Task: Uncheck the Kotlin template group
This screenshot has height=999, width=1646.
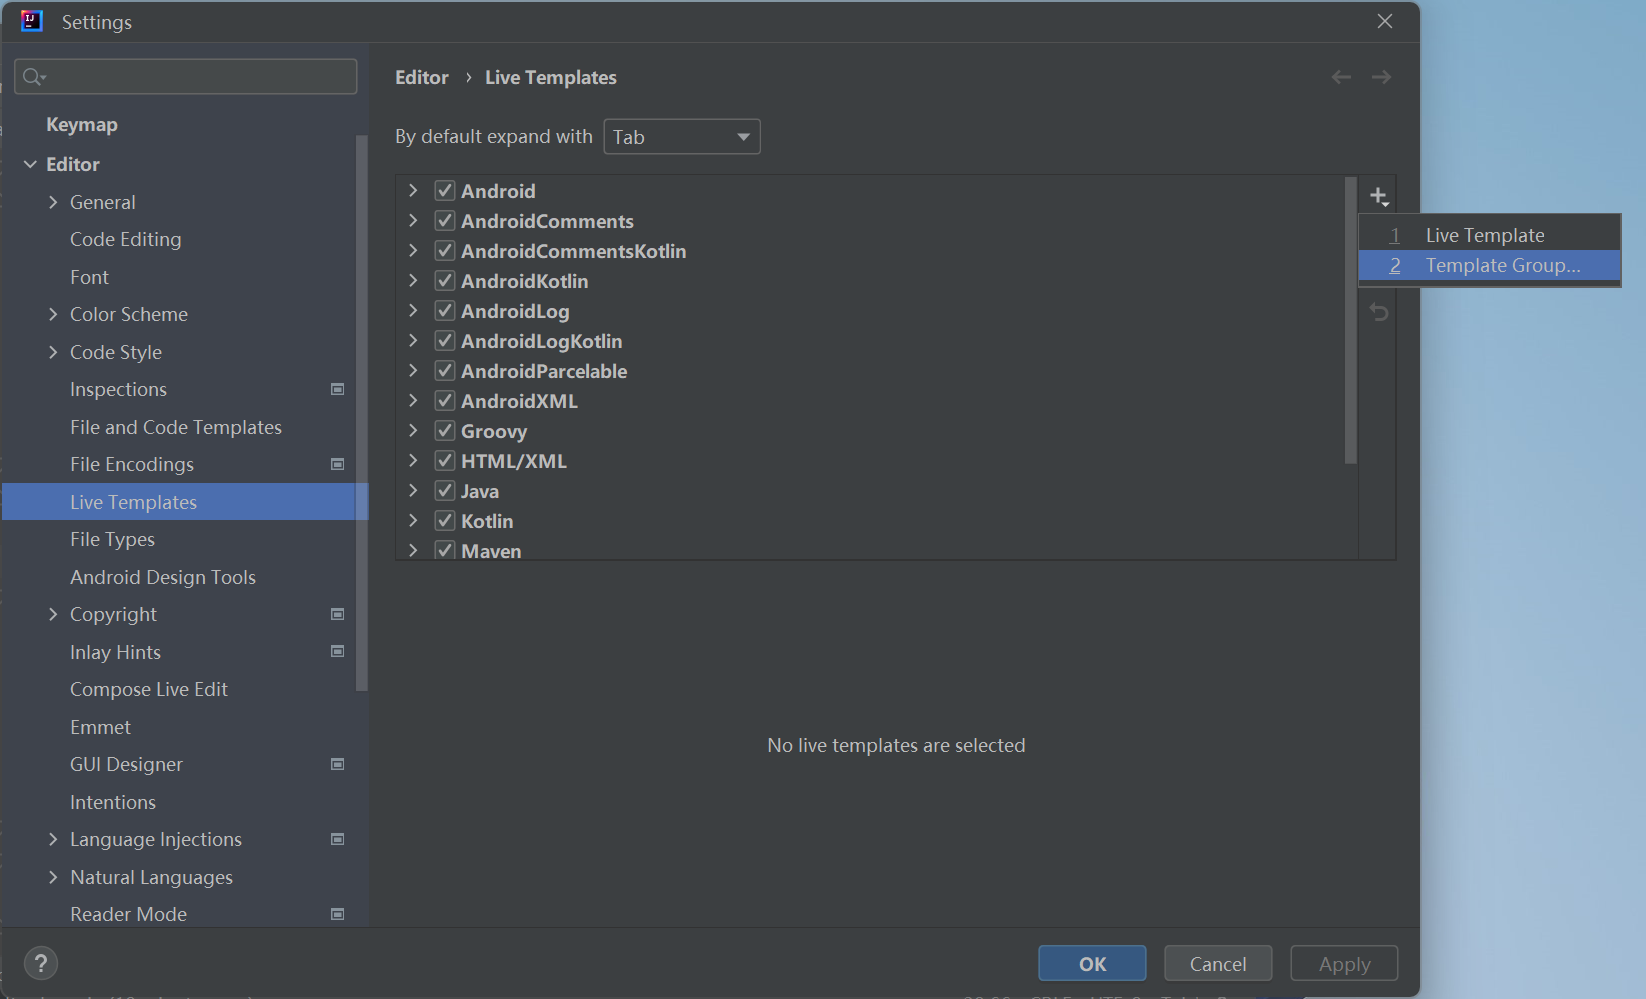Action: click(445, 520)
